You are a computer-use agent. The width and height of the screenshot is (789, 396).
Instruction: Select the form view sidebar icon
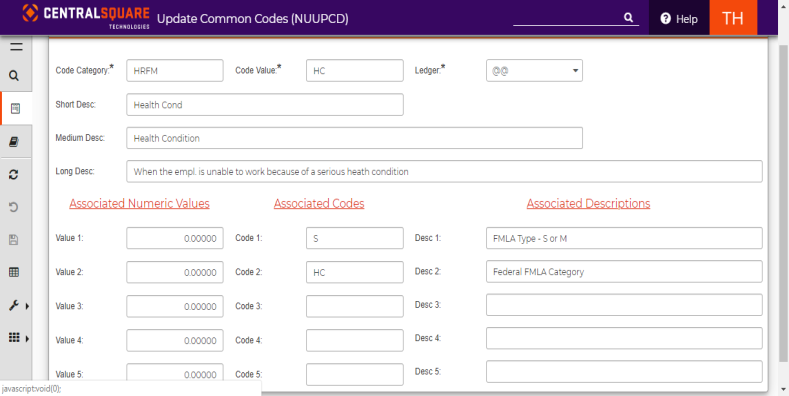click(x=16, y=109)
